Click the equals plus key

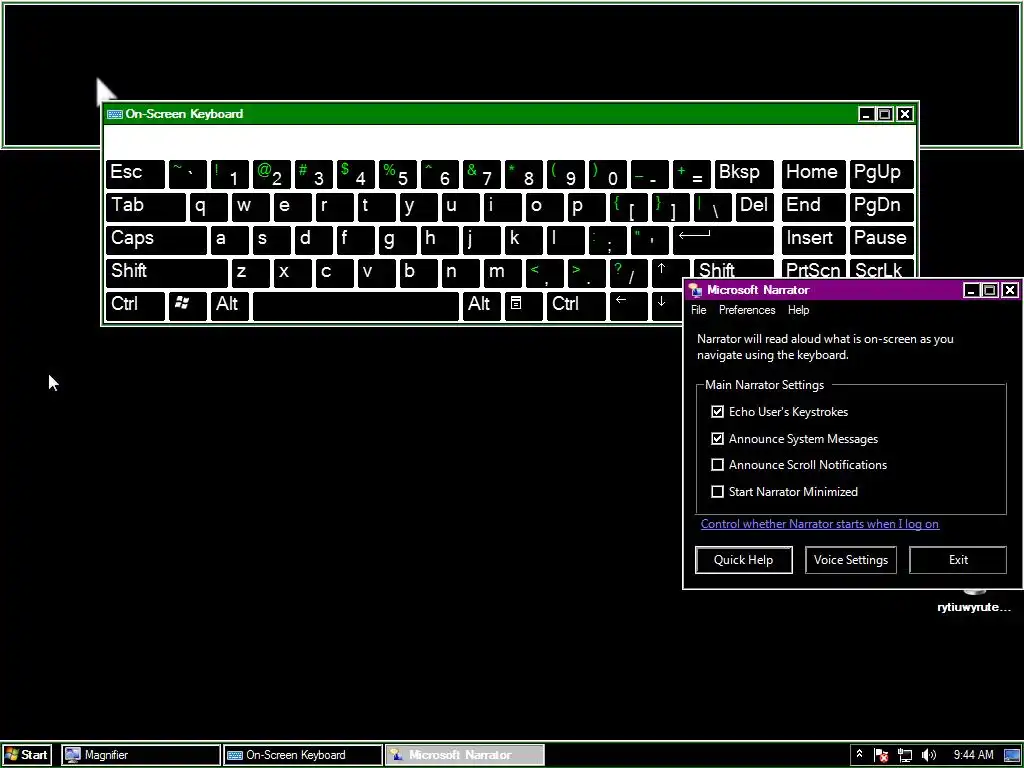point(692,174)
